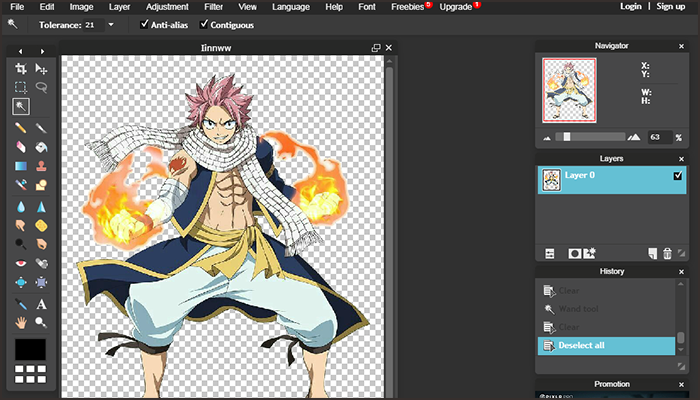This screenshot has height=400, width=700.
Task: Activate the Wand tool in toolbox
Action: coord(21,106)
